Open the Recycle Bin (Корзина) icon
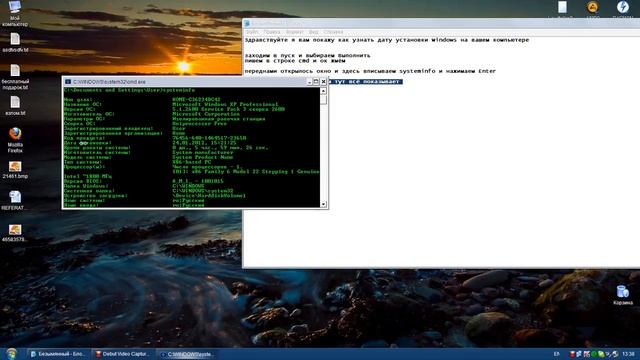This screenshot has height=360, width=640. point(622,295)
